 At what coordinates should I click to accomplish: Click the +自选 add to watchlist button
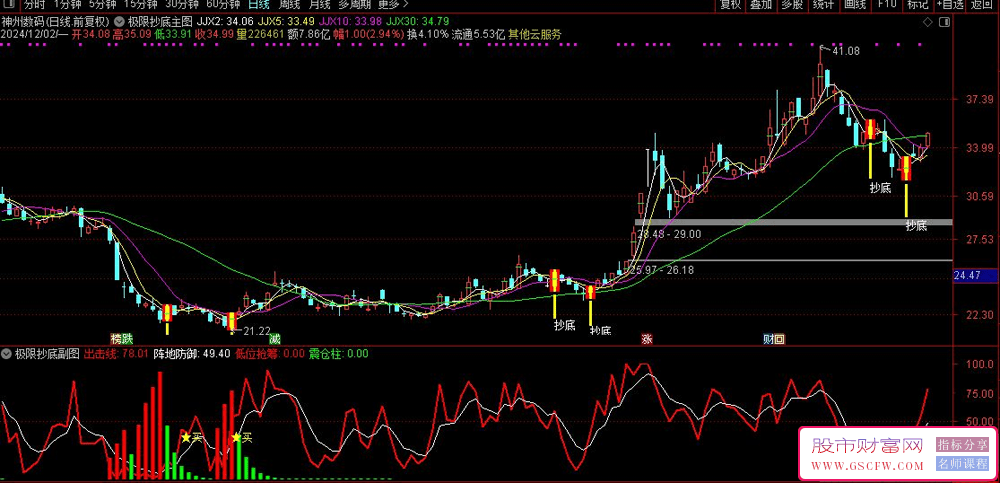951,5
